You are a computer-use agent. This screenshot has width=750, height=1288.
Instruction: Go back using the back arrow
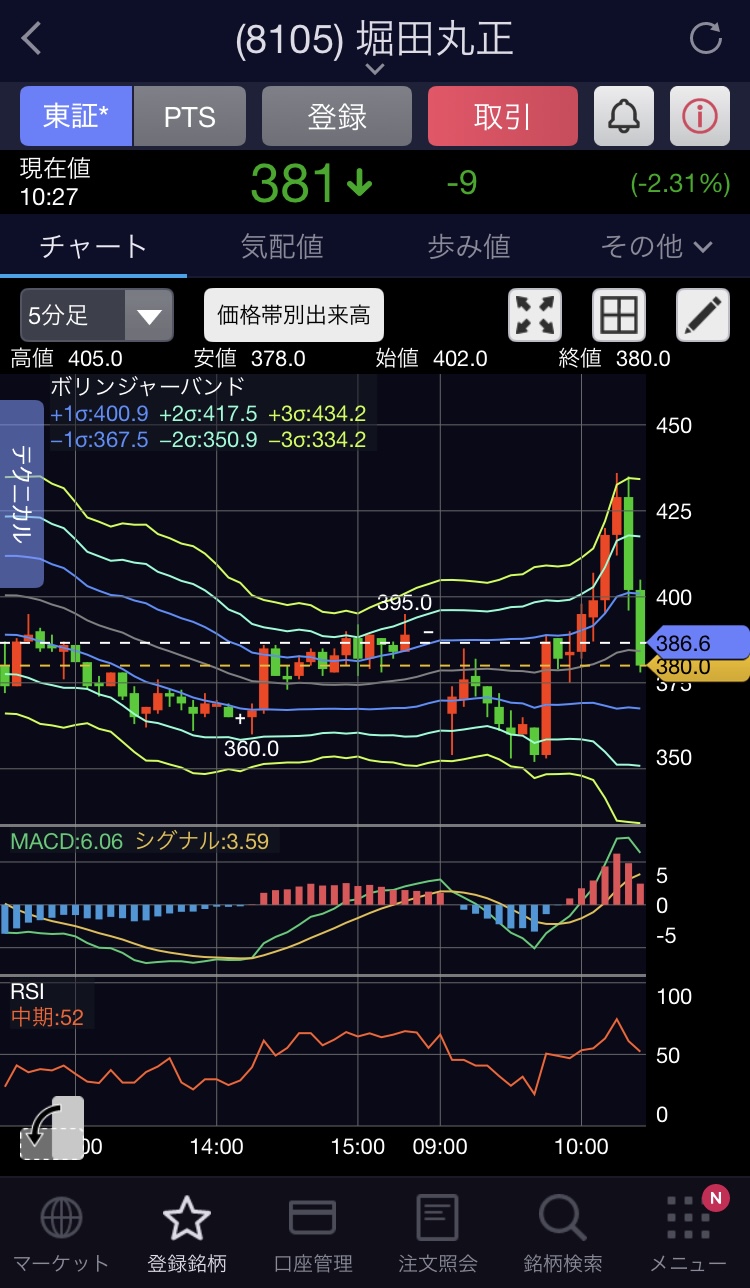pos(32,39)
